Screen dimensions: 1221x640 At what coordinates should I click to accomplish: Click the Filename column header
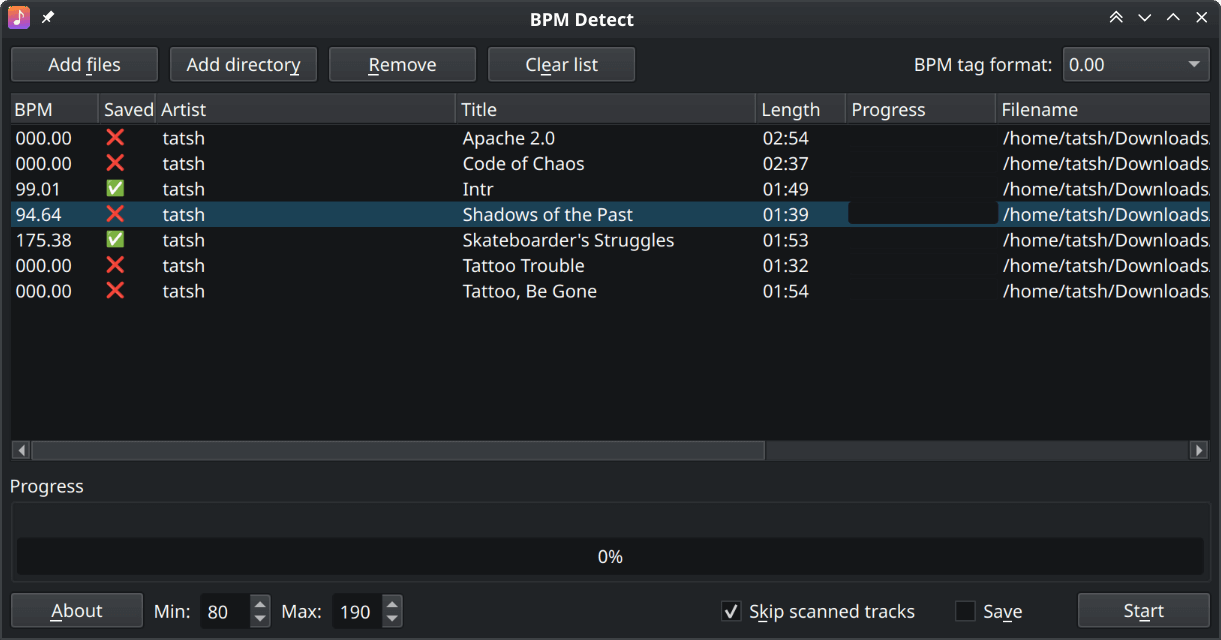point(1103,110)
